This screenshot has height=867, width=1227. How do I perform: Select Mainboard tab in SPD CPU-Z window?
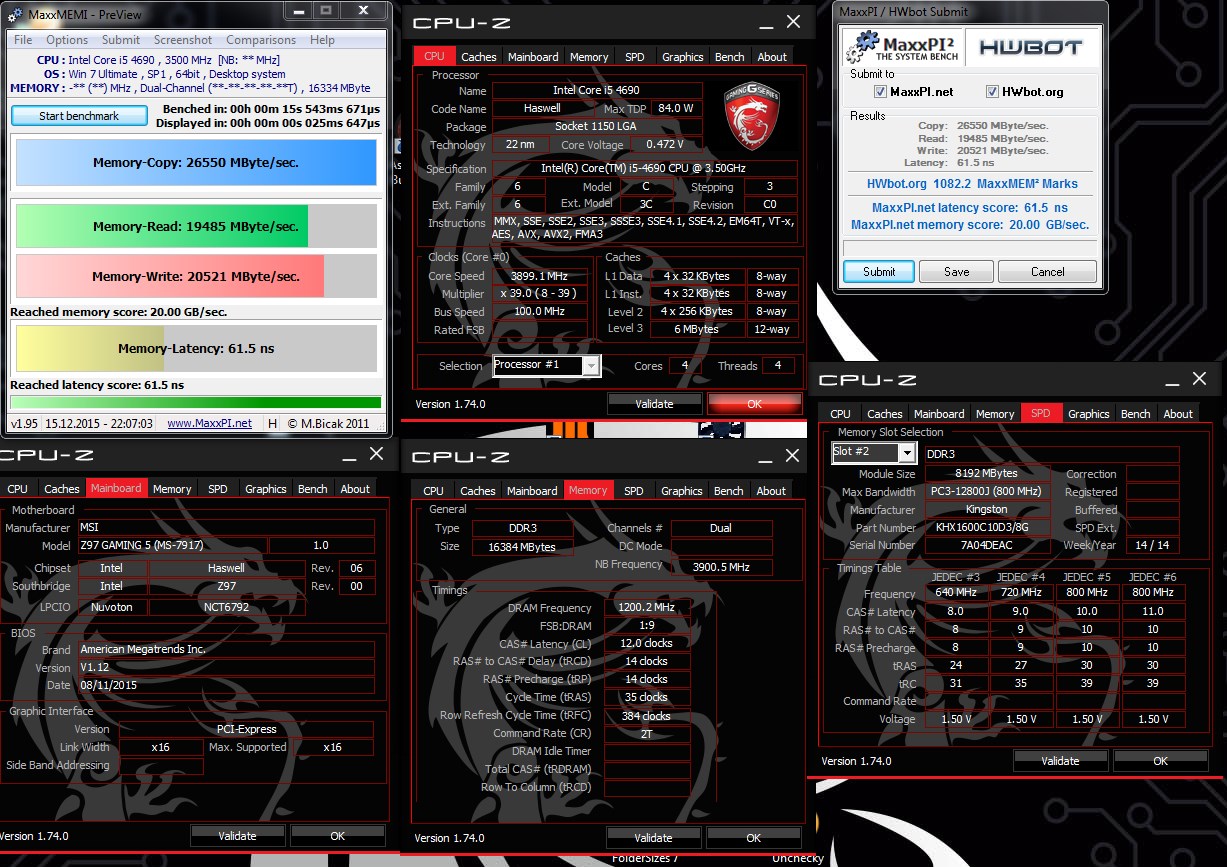[939, 414]
